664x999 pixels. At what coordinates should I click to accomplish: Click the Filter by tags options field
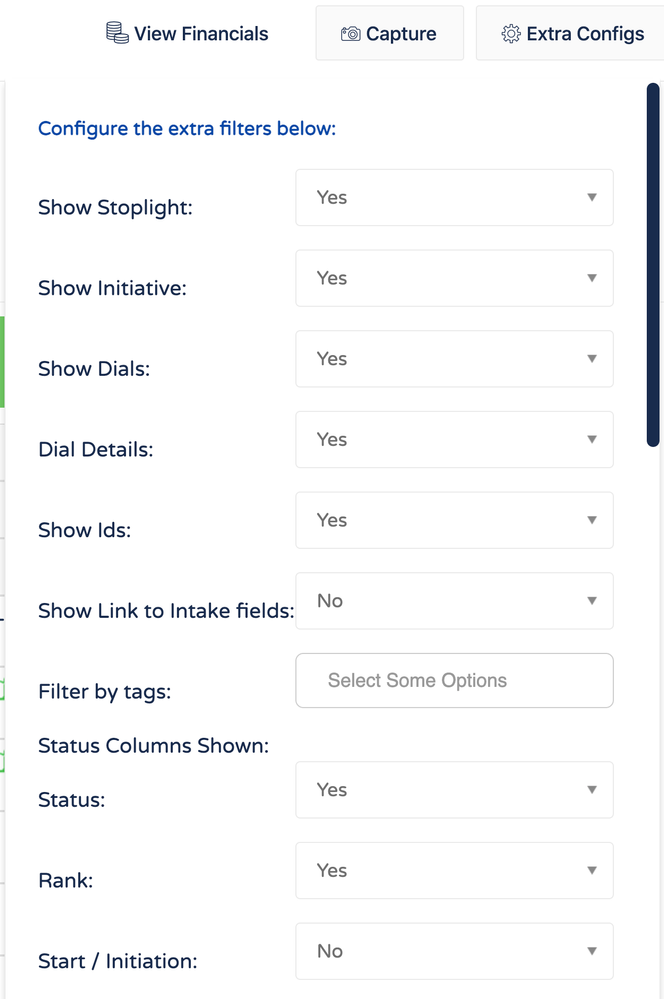tap(454, 680)
